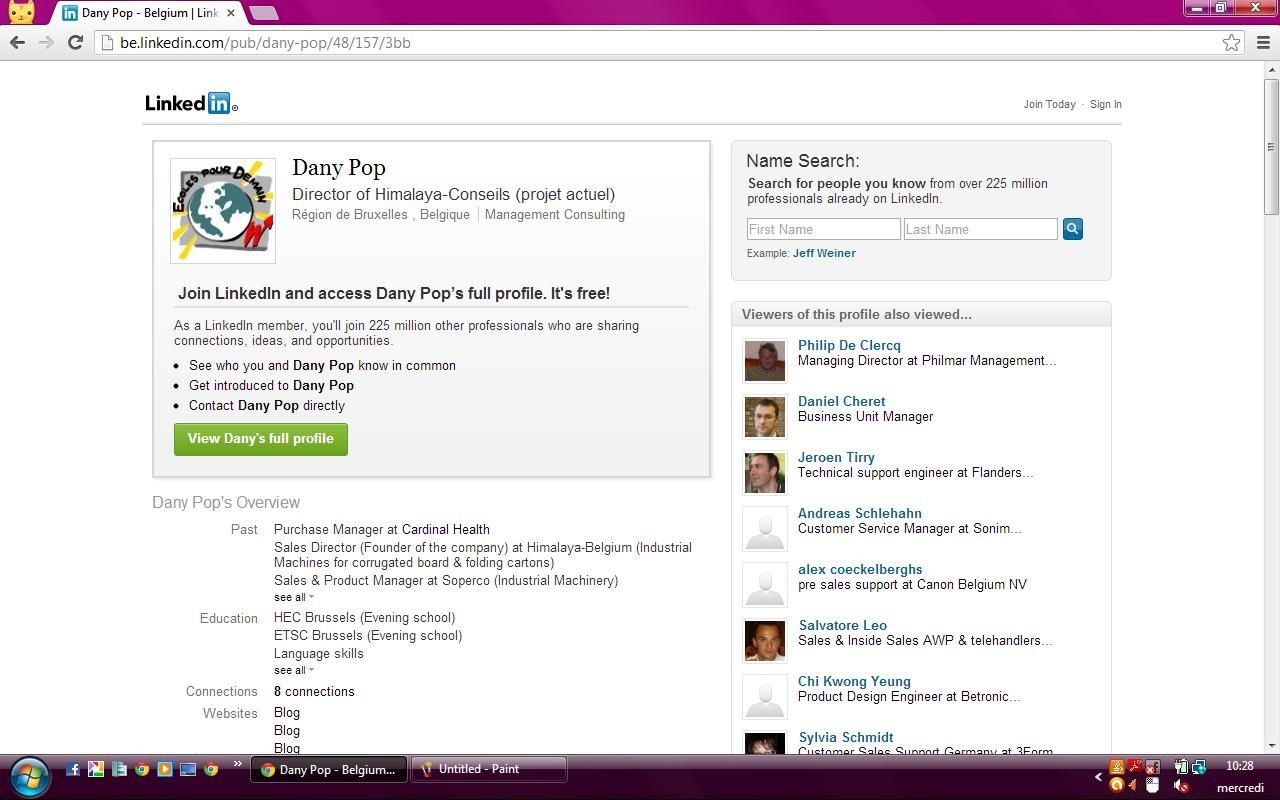Click Jeroen Tirry's photo
The image size is (1280, 800).
tap(765, 473)
